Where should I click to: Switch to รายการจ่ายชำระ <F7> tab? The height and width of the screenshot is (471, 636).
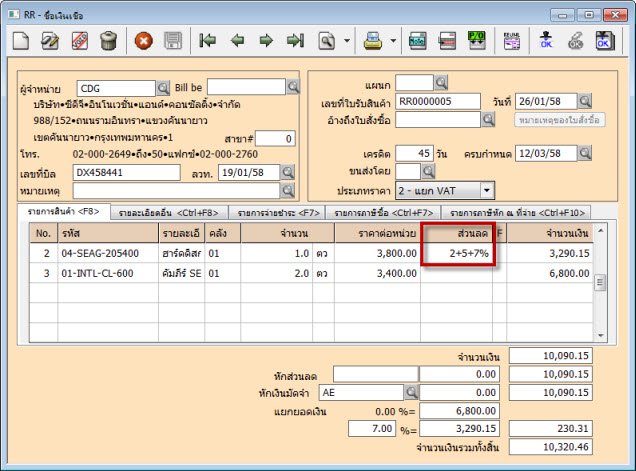click(279, 213)
